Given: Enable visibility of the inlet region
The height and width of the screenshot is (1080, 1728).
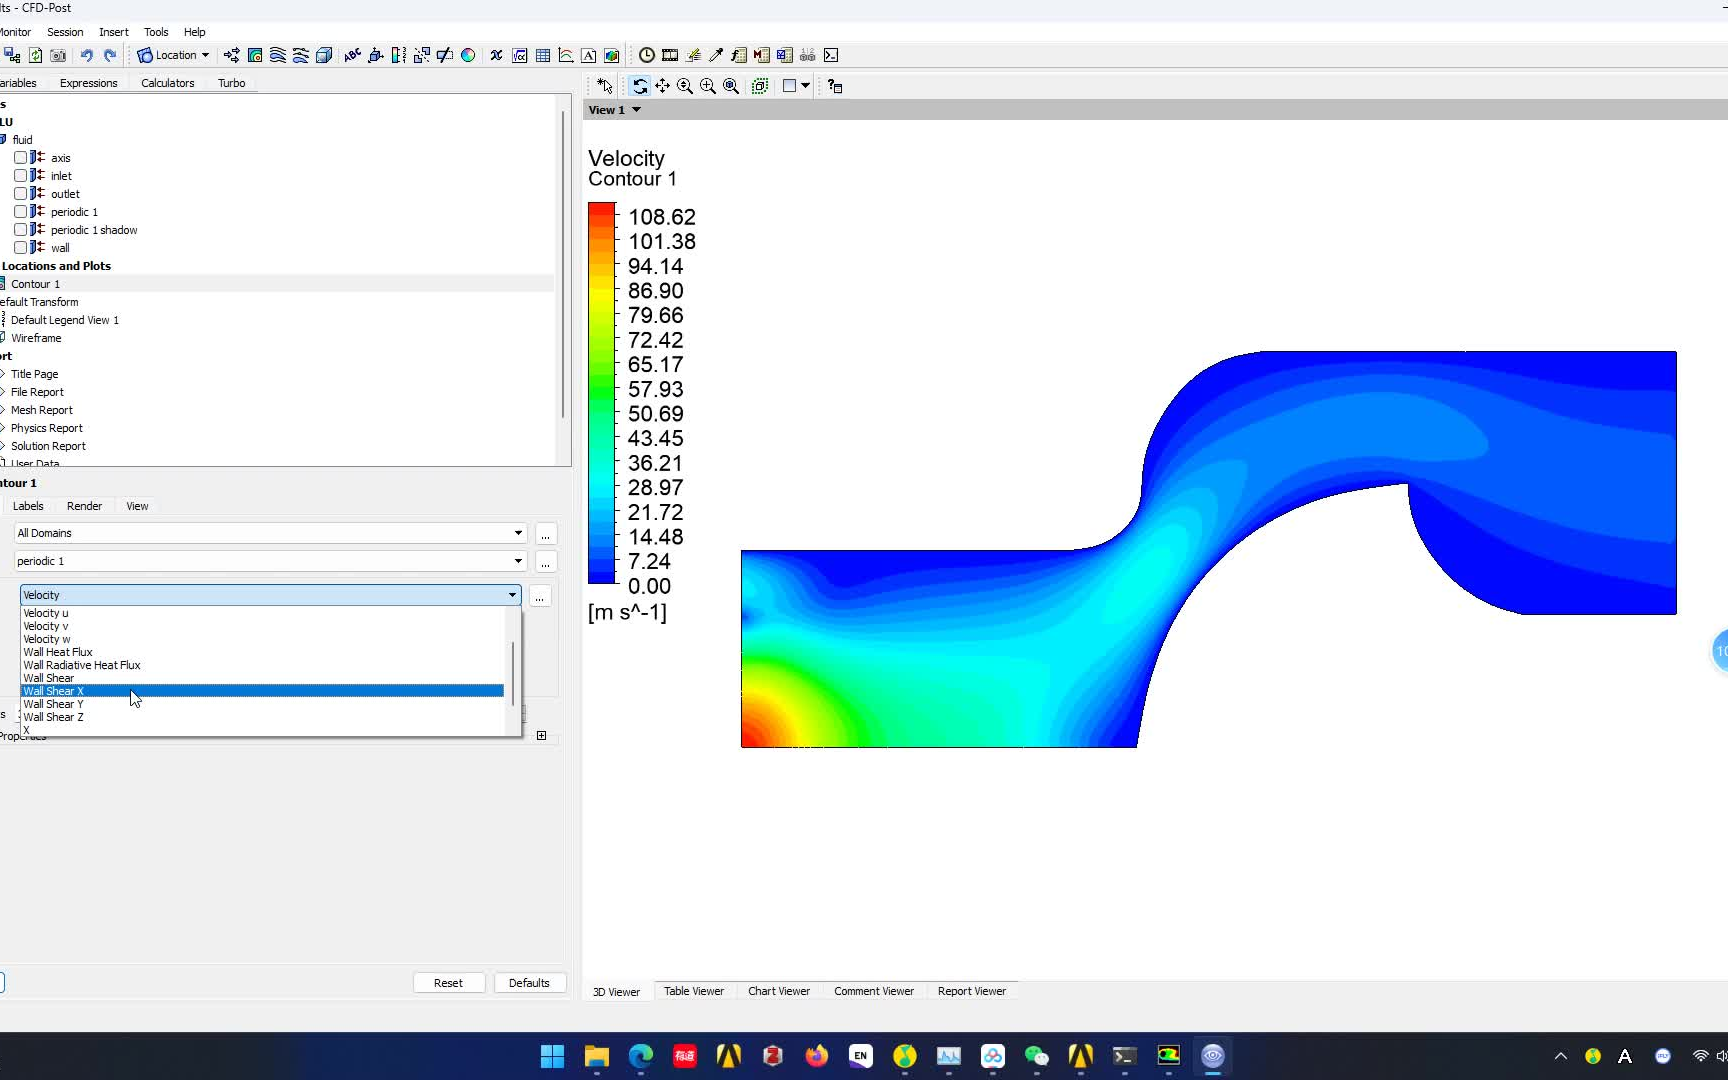Looking at the screenshot, I should click(x=22, y=175).
